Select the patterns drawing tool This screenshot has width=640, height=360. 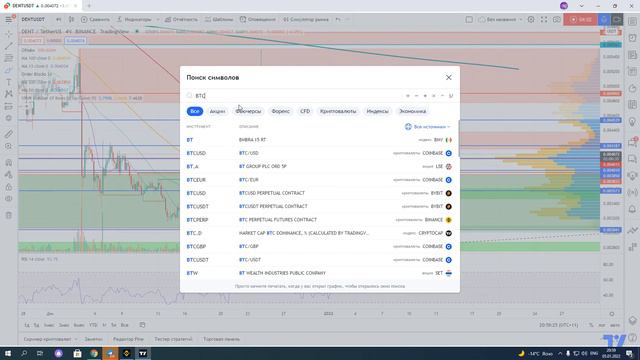click(x=9, y=94)
